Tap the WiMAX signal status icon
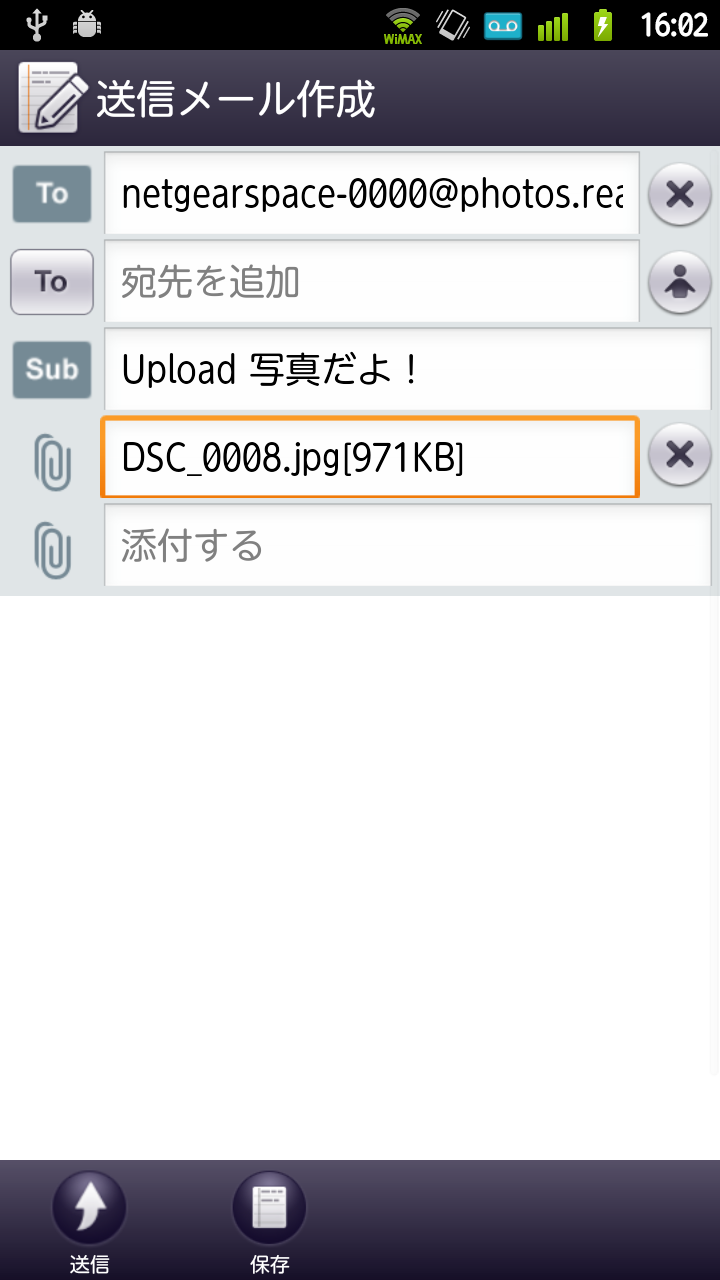The width and height of the screenshot is (720, 1280). coord(402,25)
